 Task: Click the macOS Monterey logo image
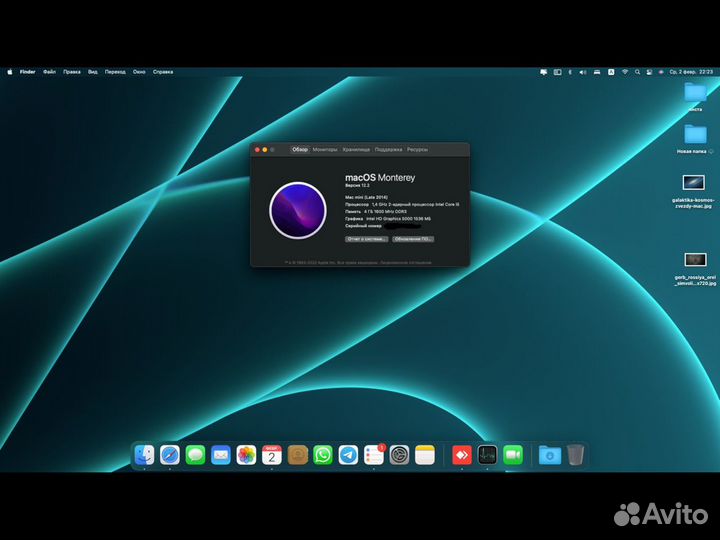click(x=298, y=210)
